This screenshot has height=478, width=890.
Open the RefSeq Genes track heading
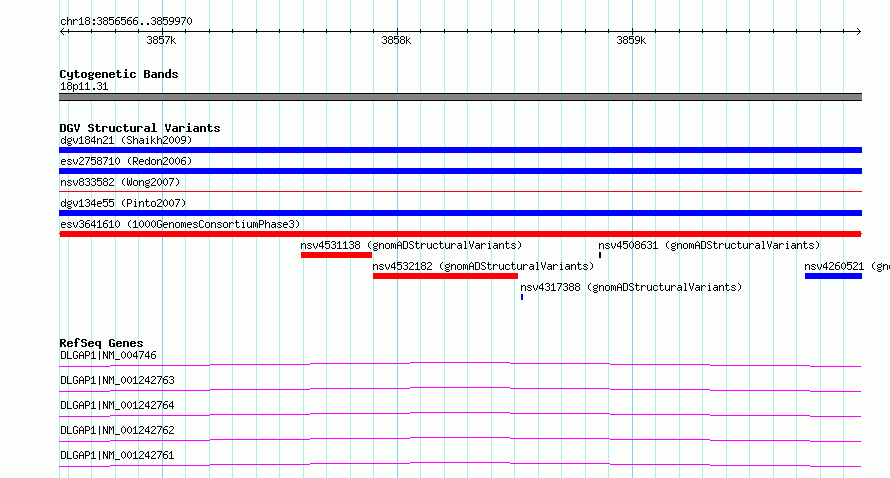[x=101, y=343]
